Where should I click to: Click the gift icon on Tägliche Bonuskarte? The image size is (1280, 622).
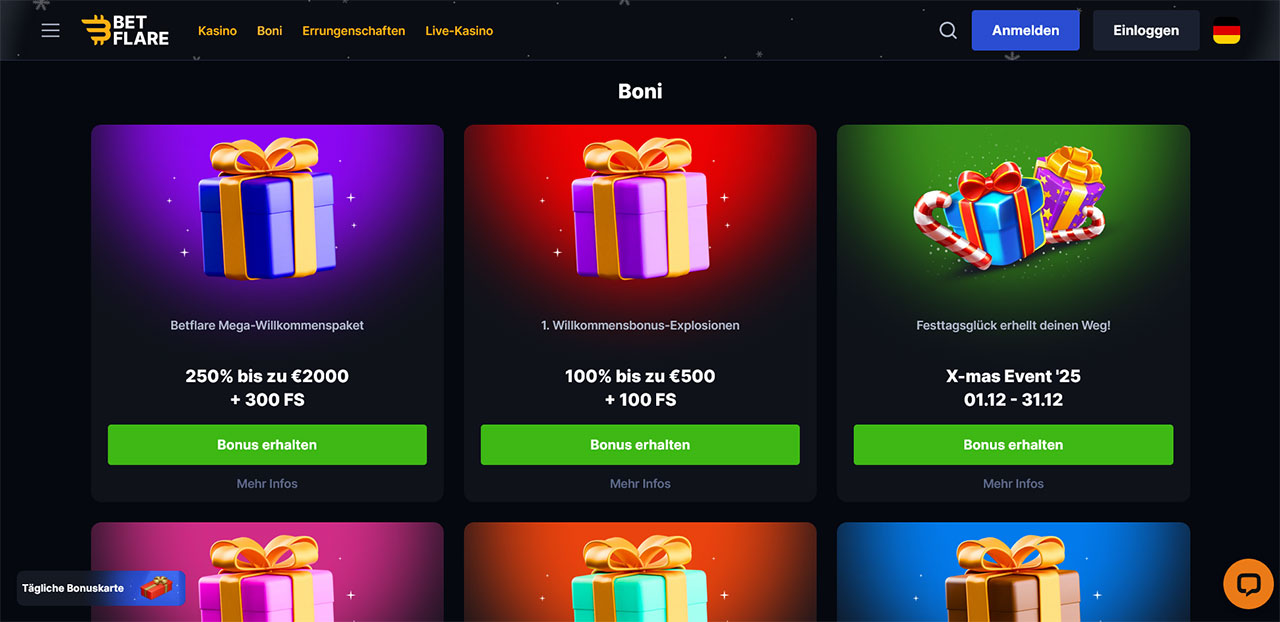[x=156, y=588]
